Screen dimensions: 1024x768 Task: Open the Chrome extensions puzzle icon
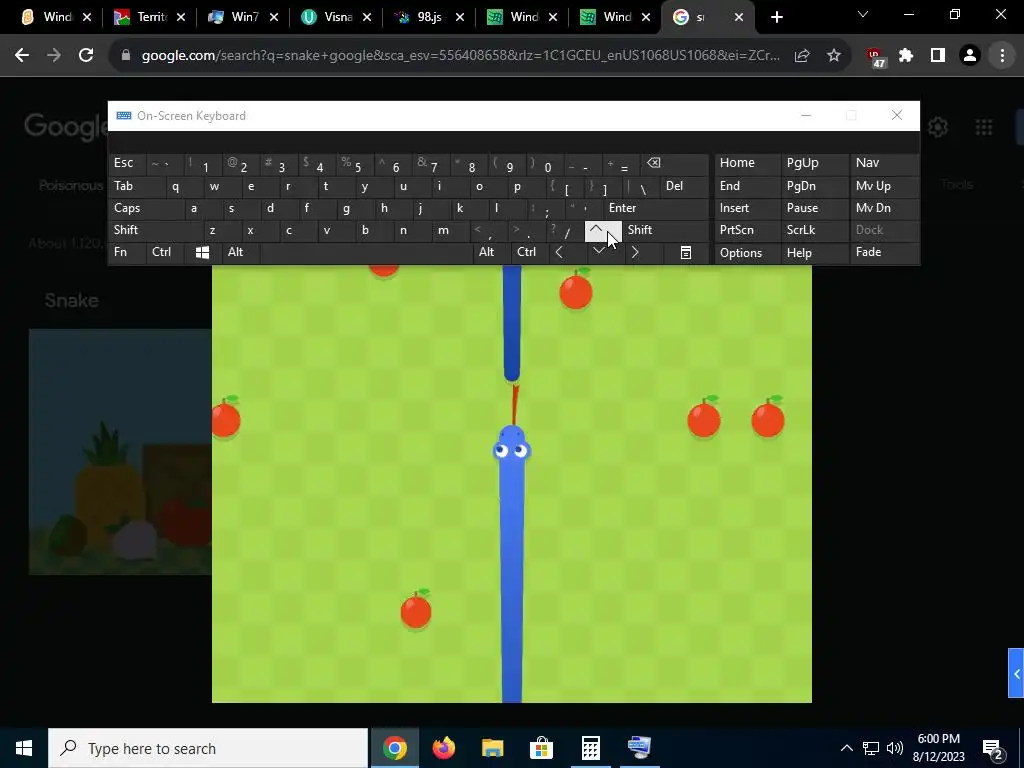tap(906, 56)
